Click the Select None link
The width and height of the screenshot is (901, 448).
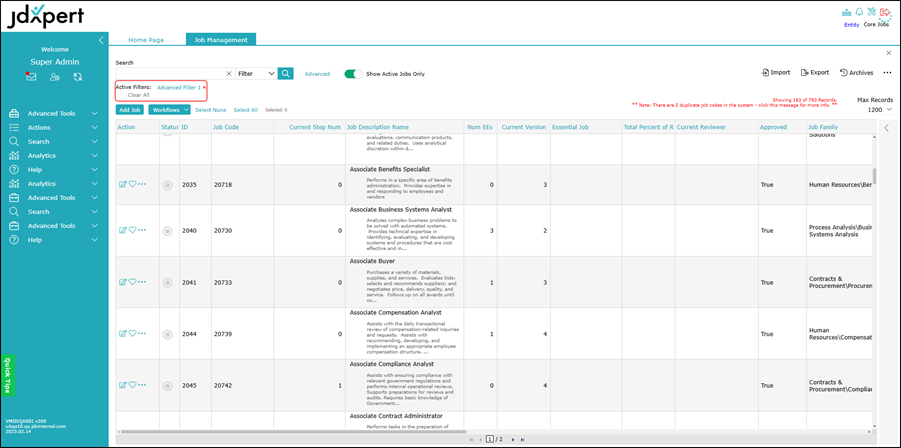pos(210,110)
